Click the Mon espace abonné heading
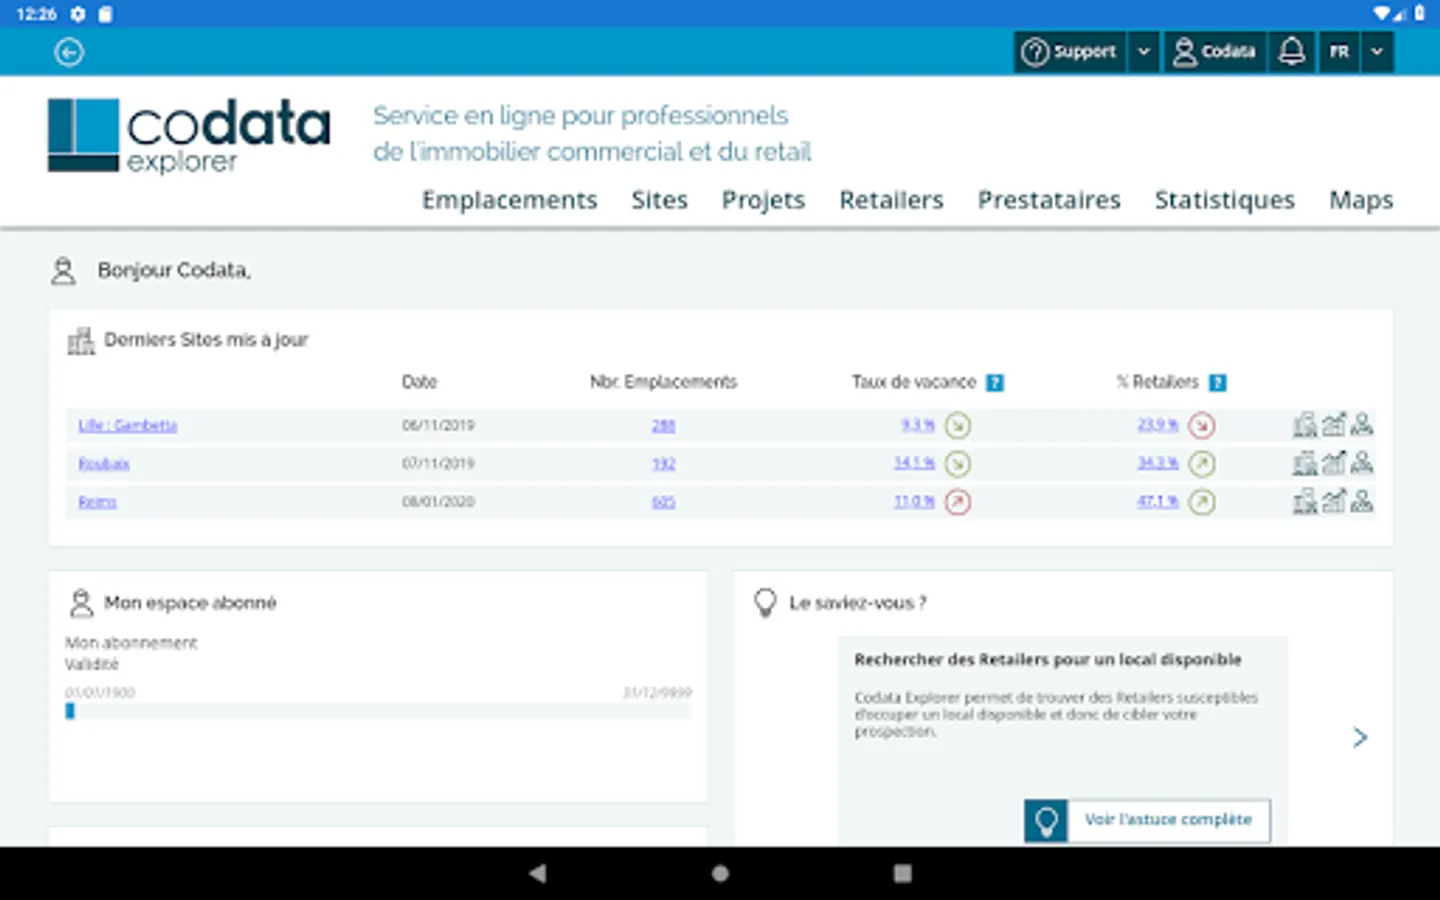The height and width of the screenshot is (900, 1440). point(190,603)
